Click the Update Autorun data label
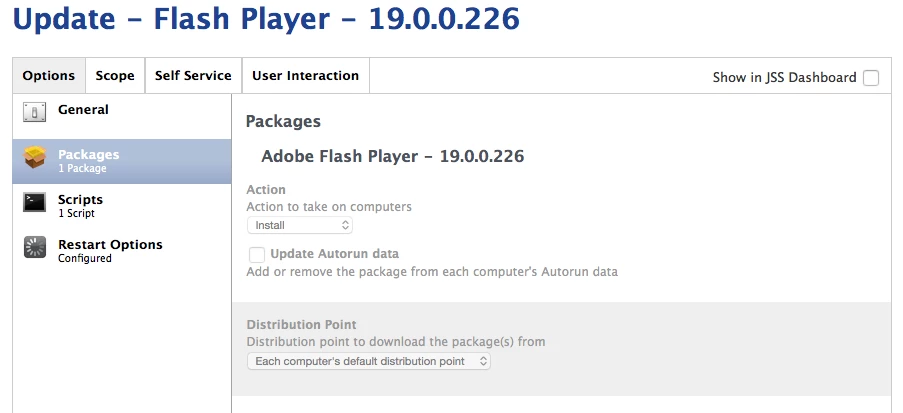This screenshot has width=903, height=413. tap(334, 254)
